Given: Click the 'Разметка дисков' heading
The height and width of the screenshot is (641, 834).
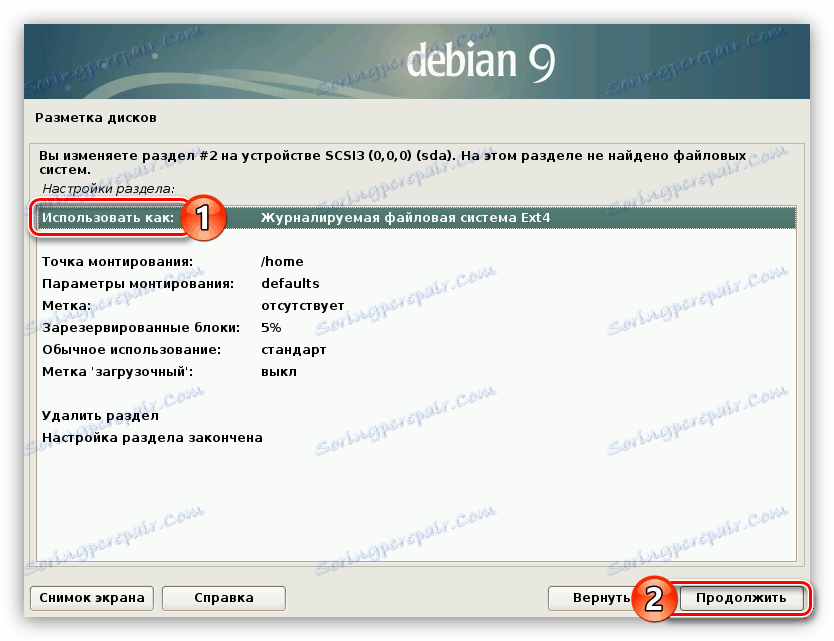Looking at the screenshot, I should 96,118.
